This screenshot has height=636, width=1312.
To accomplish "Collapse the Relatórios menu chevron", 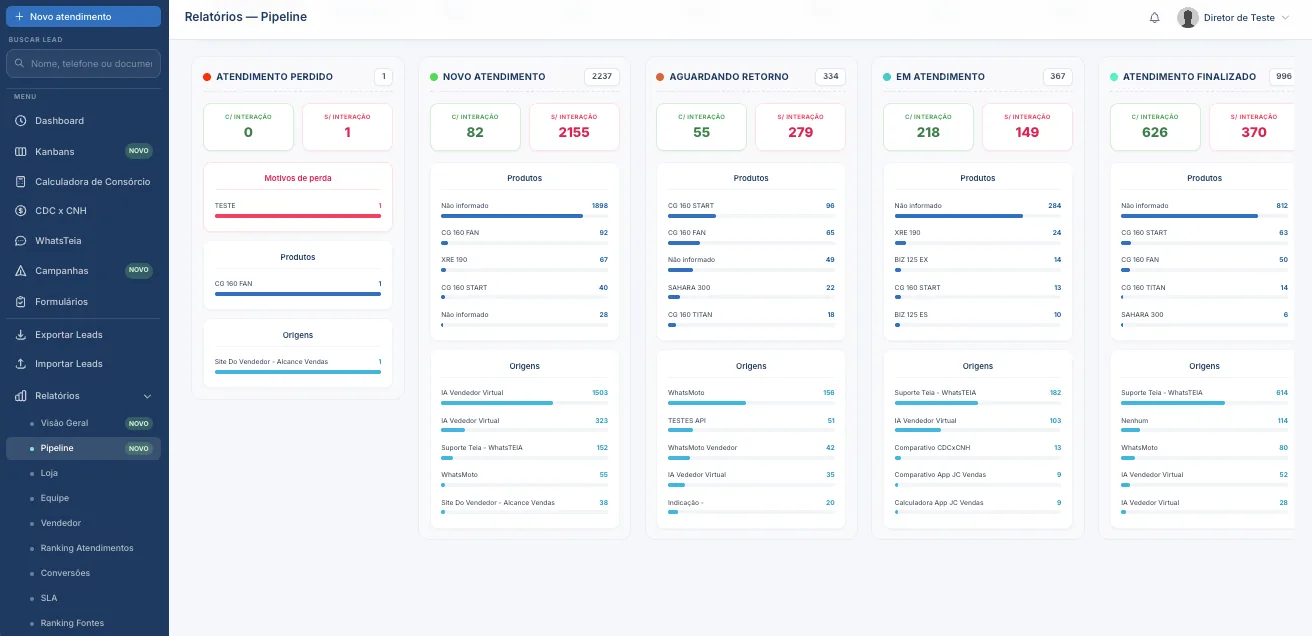I will 148,396.
